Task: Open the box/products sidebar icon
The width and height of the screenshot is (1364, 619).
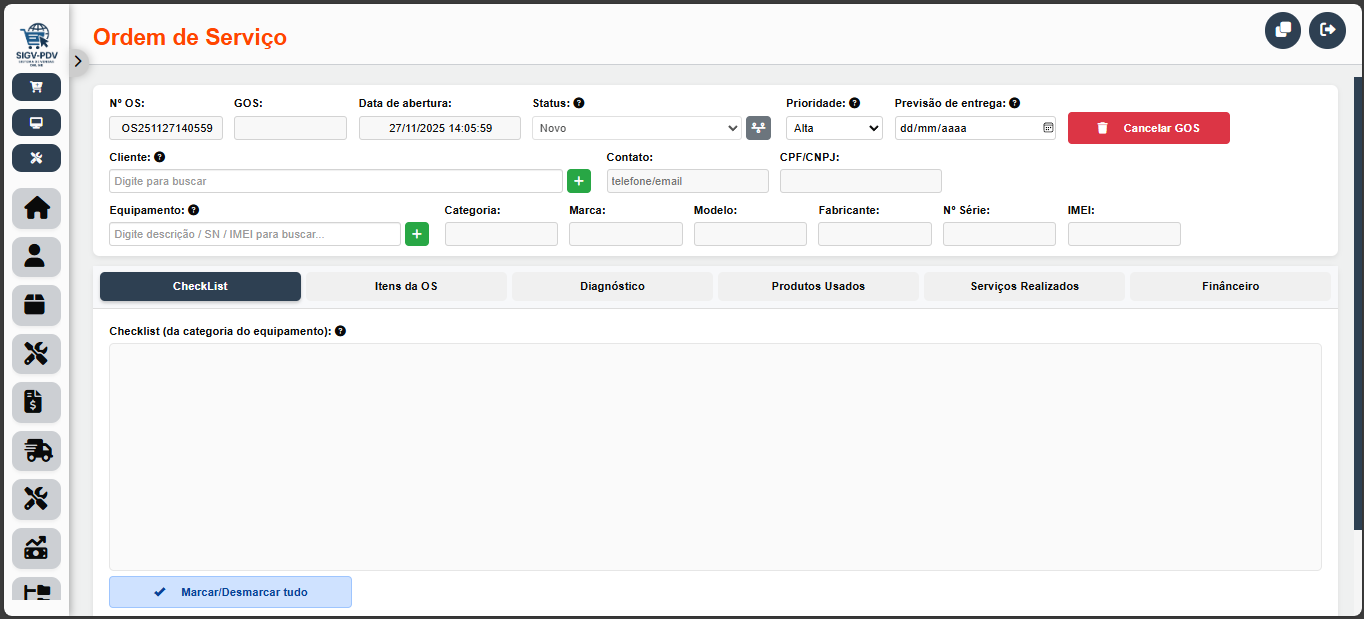Action: click(x=36, y=305)
